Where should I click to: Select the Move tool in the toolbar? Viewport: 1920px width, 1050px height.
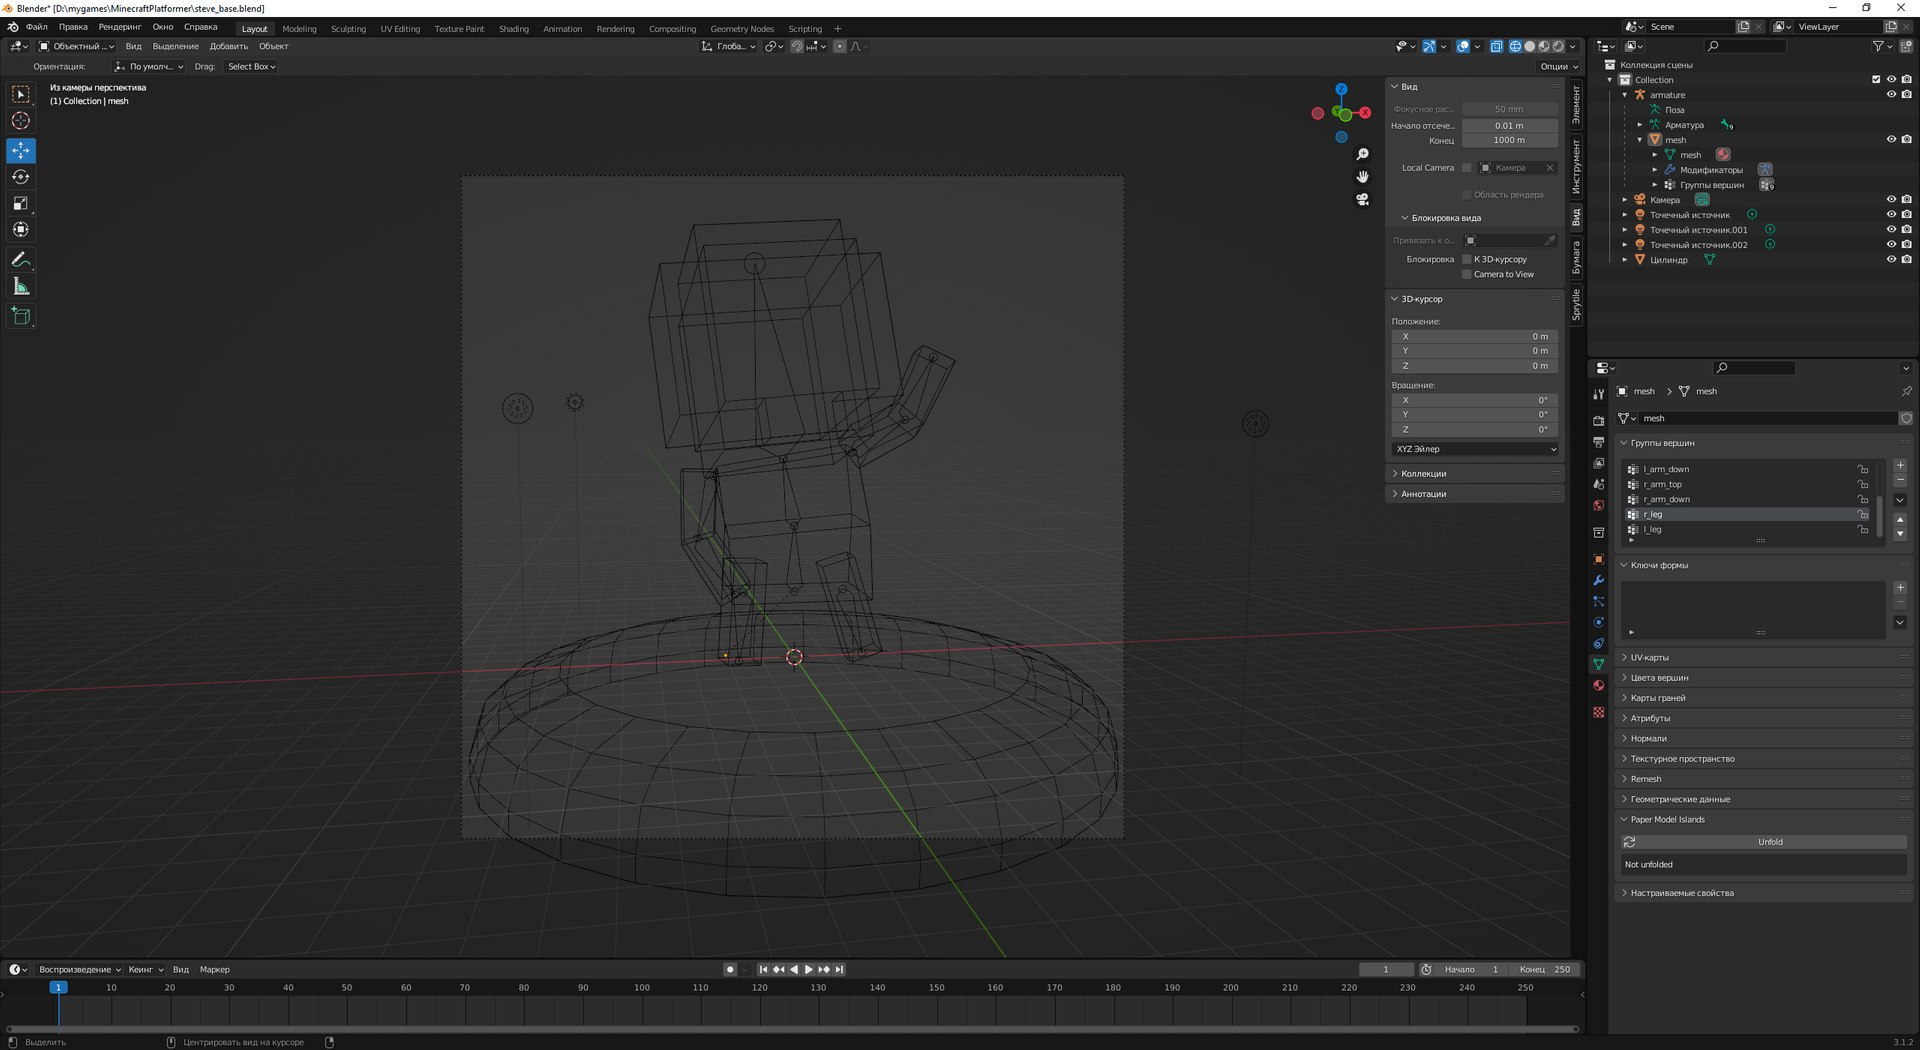21,150
